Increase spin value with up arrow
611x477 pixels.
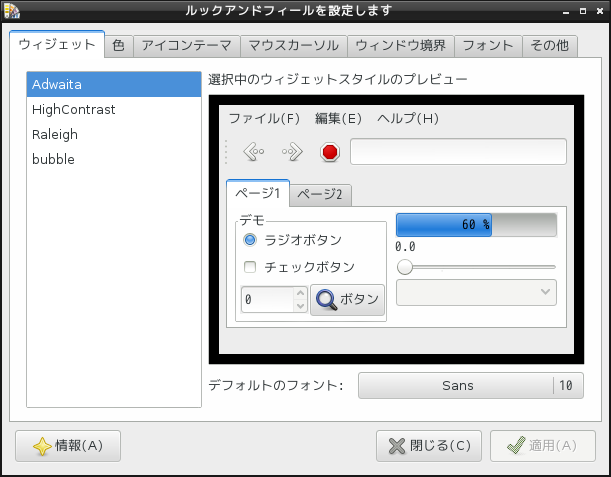coord(300,293)
